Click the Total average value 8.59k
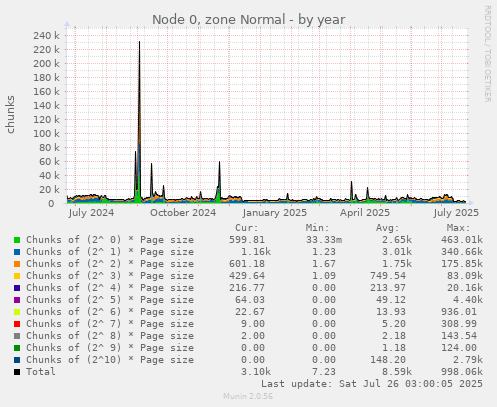497x407 pixels. click(x=397, y=372)
